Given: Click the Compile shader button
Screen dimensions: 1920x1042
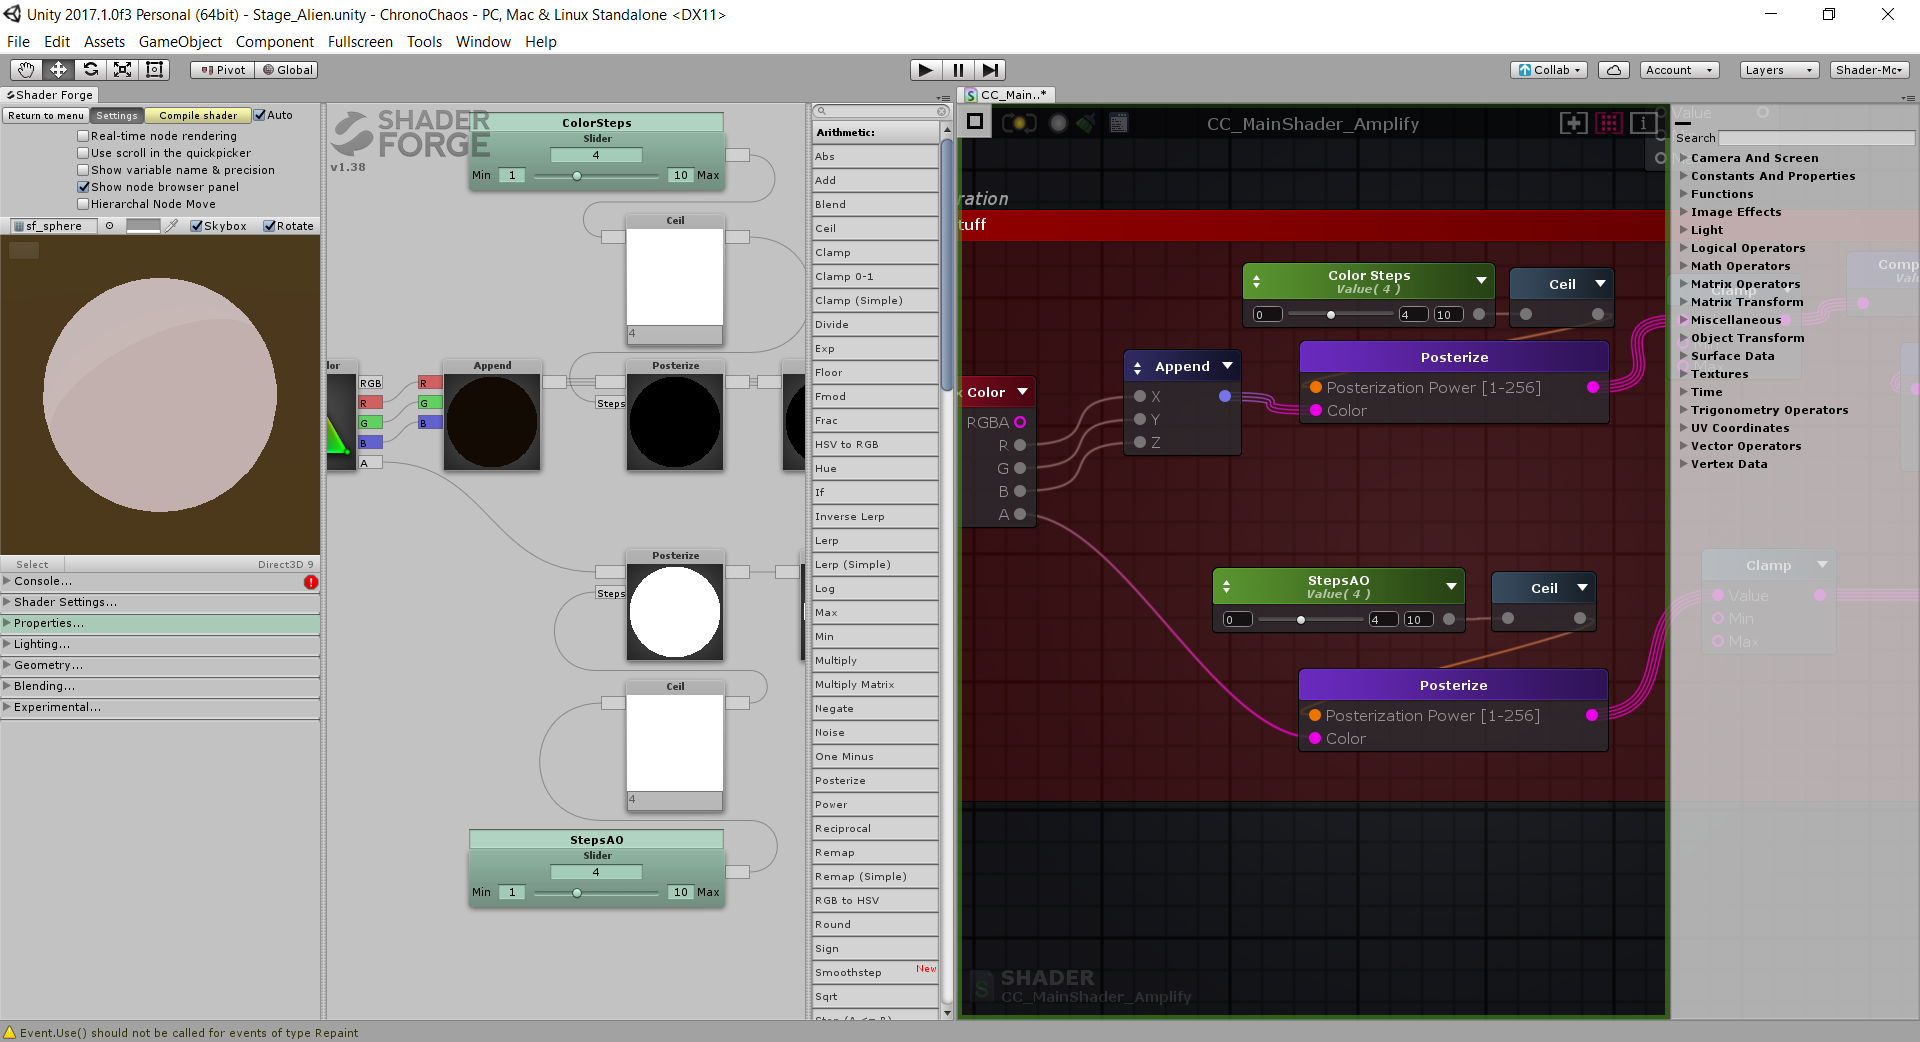Looking at the screenshot, I should (198, 116).
